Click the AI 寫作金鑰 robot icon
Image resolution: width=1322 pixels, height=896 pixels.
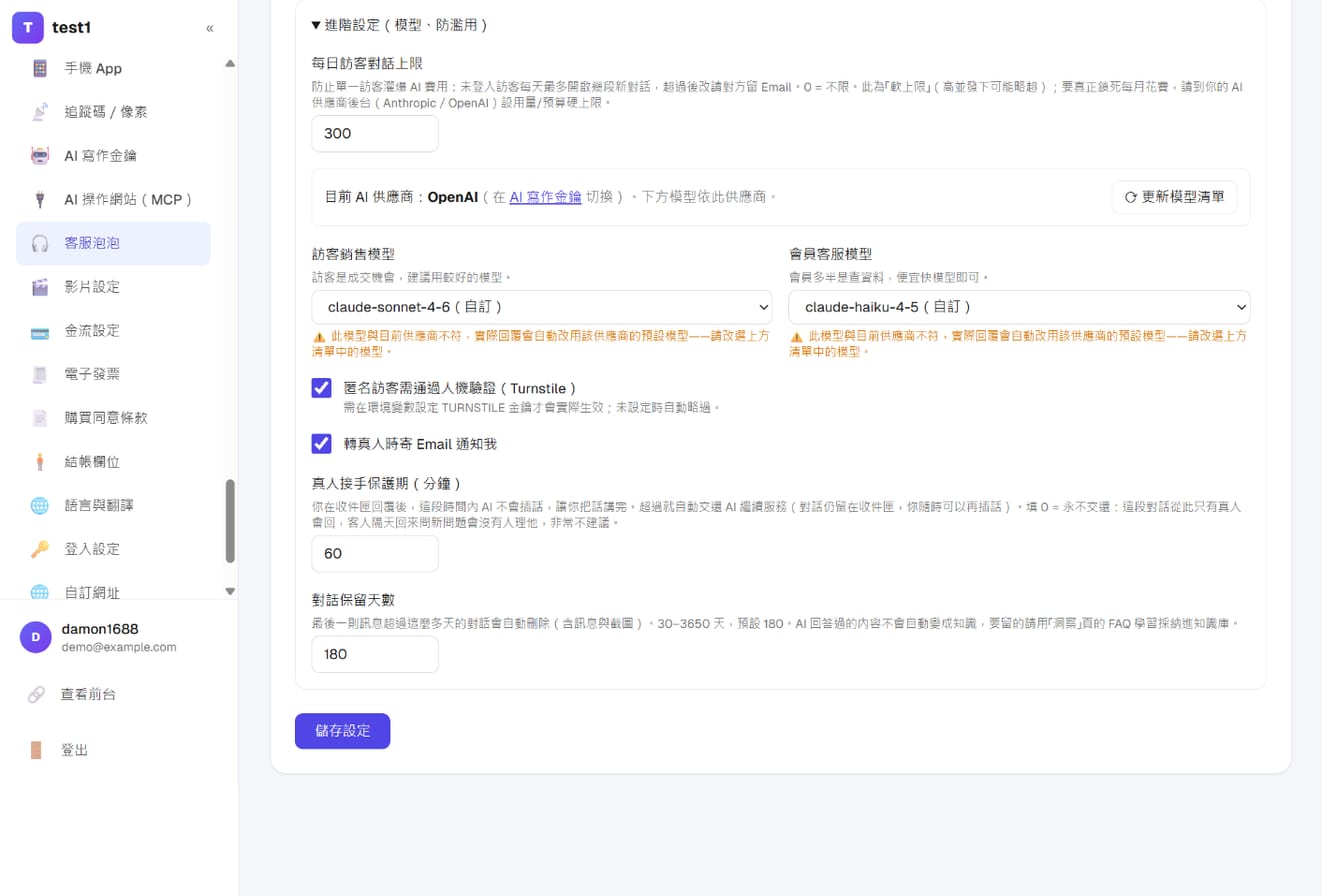pos(40,156)
